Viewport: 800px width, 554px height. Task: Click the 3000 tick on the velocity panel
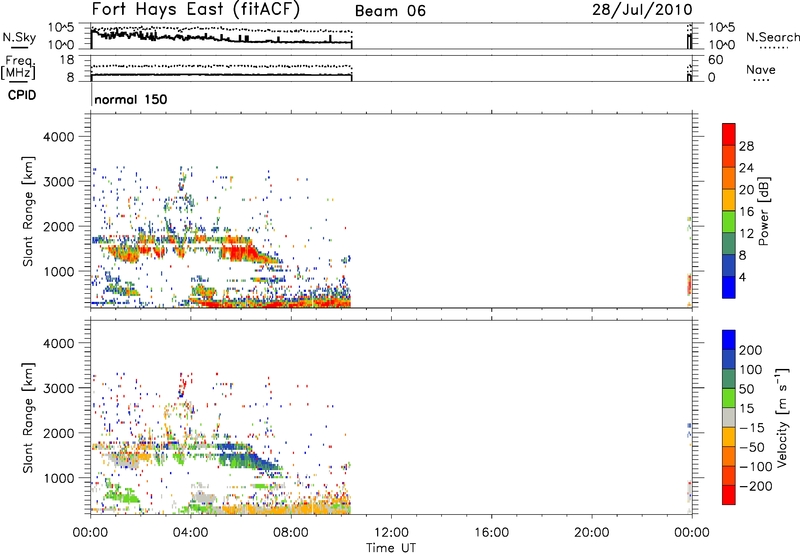pos(58,388)
